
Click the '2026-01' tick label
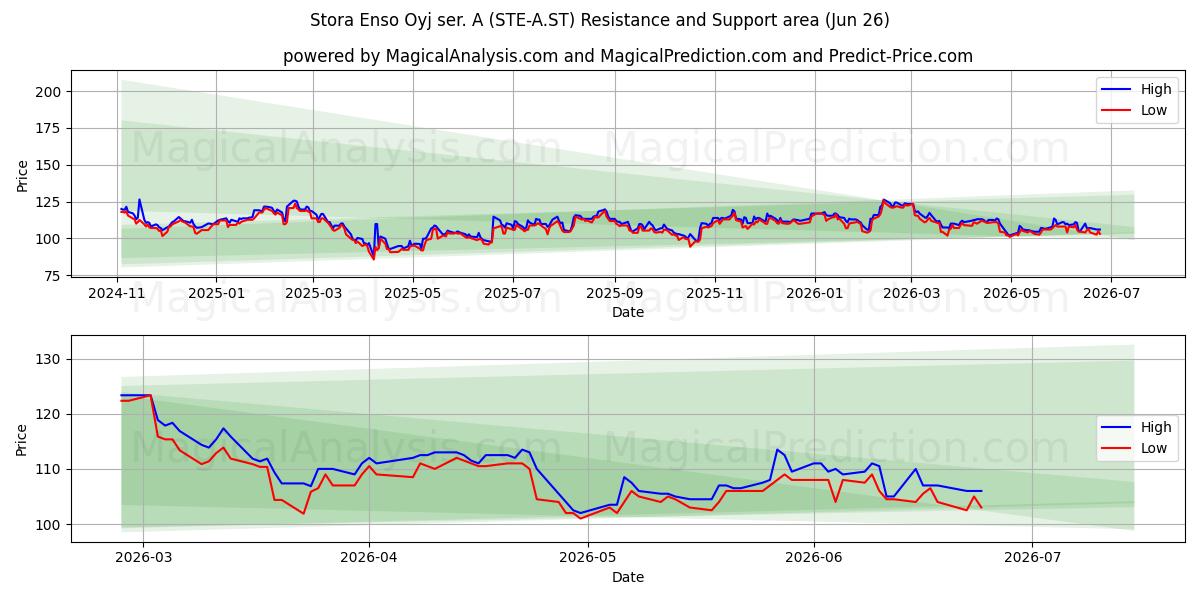pyautogui.click(x=814, y=293)
